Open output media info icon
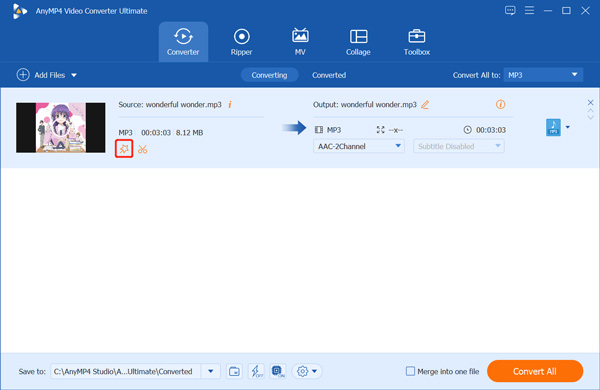600x390 pixels. click(501, 104)
